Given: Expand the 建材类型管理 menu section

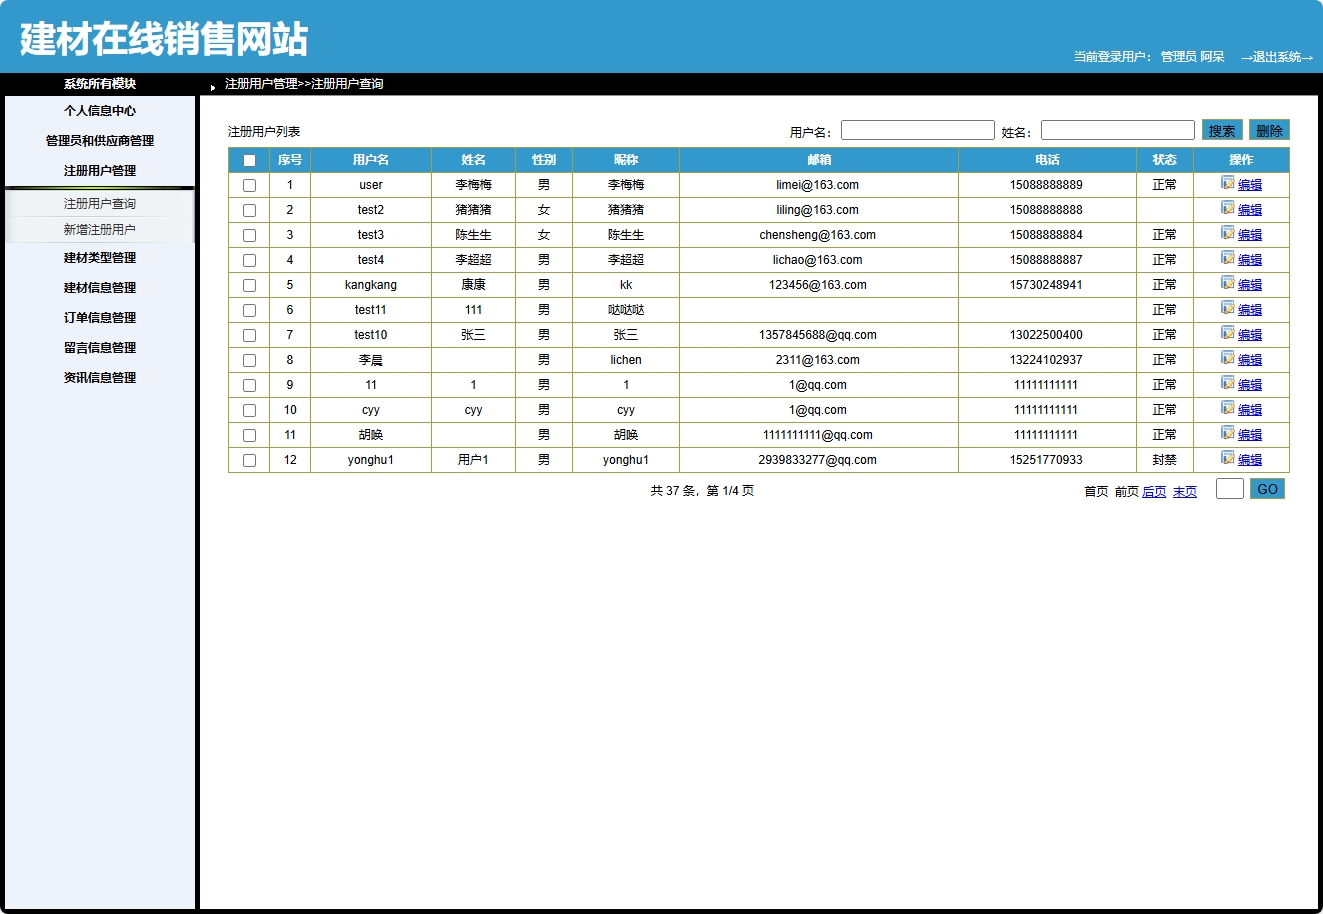Looking at the screenshot, I should tap(98, 257).
